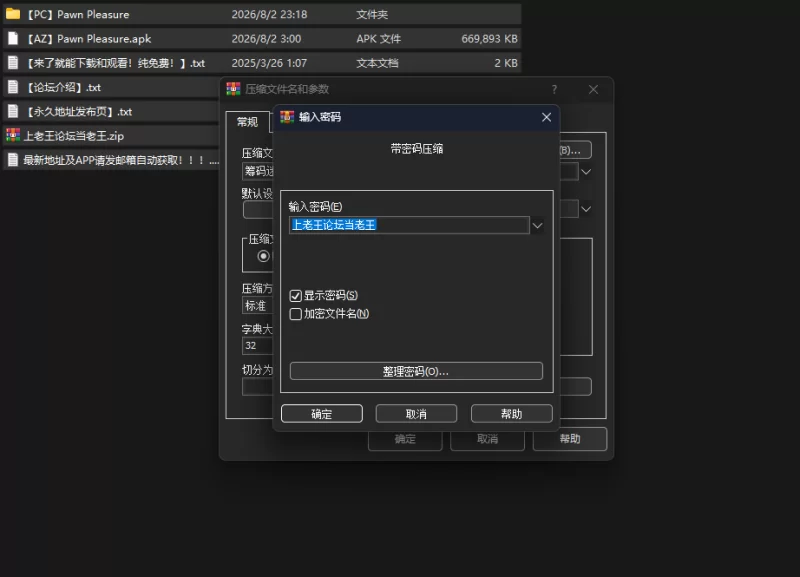Select file name 【论坛介绍】.txt
The height and width of the screenshot is (577, 800).
click(x=63, y=87)
